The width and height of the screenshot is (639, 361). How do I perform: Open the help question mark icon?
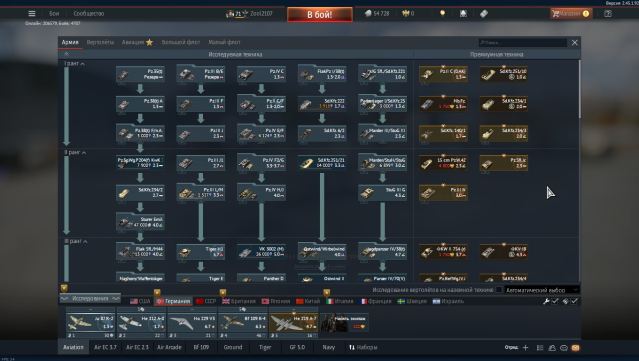[x=608, y=13]
